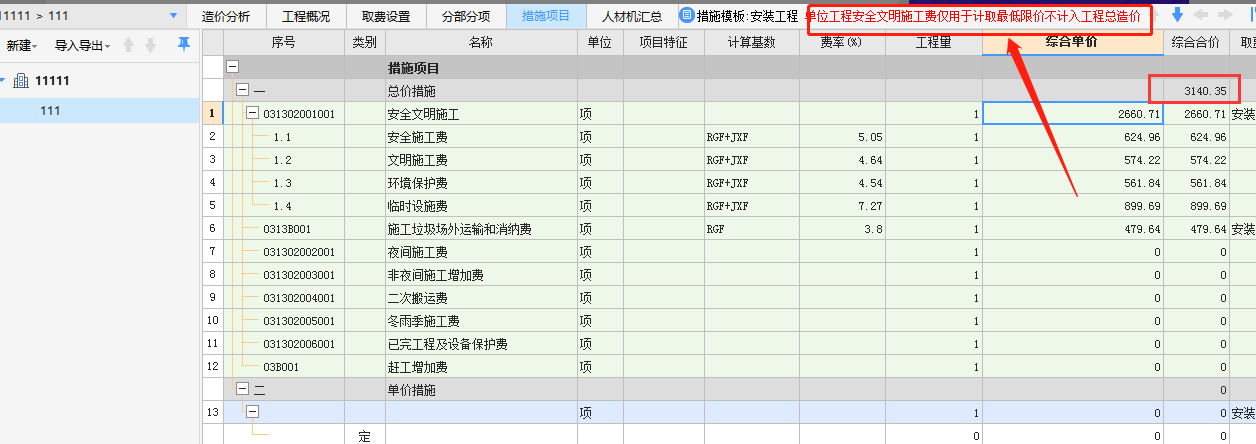Screen dimensions: 1256x444
Task: Click the 临时设施费 name cell
Action: (480, 206)
